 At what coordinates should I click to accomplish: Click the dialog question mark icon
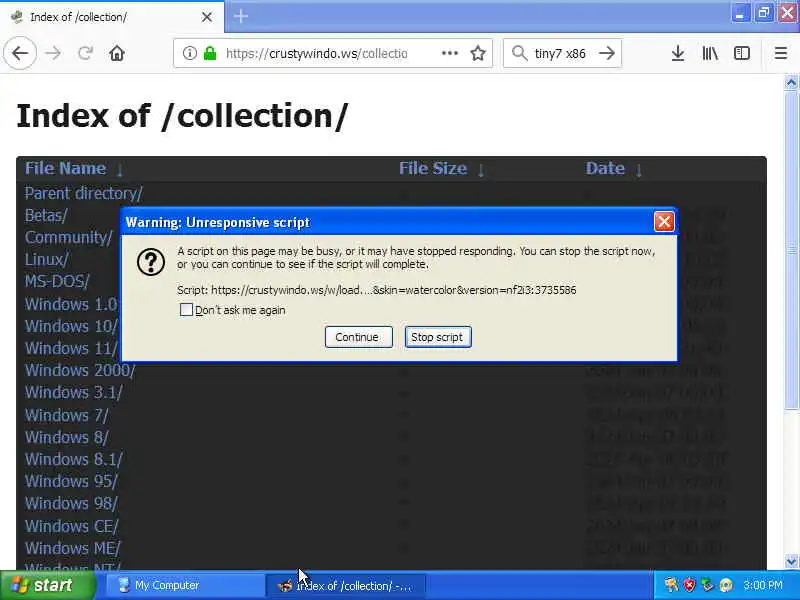(151, 262)
